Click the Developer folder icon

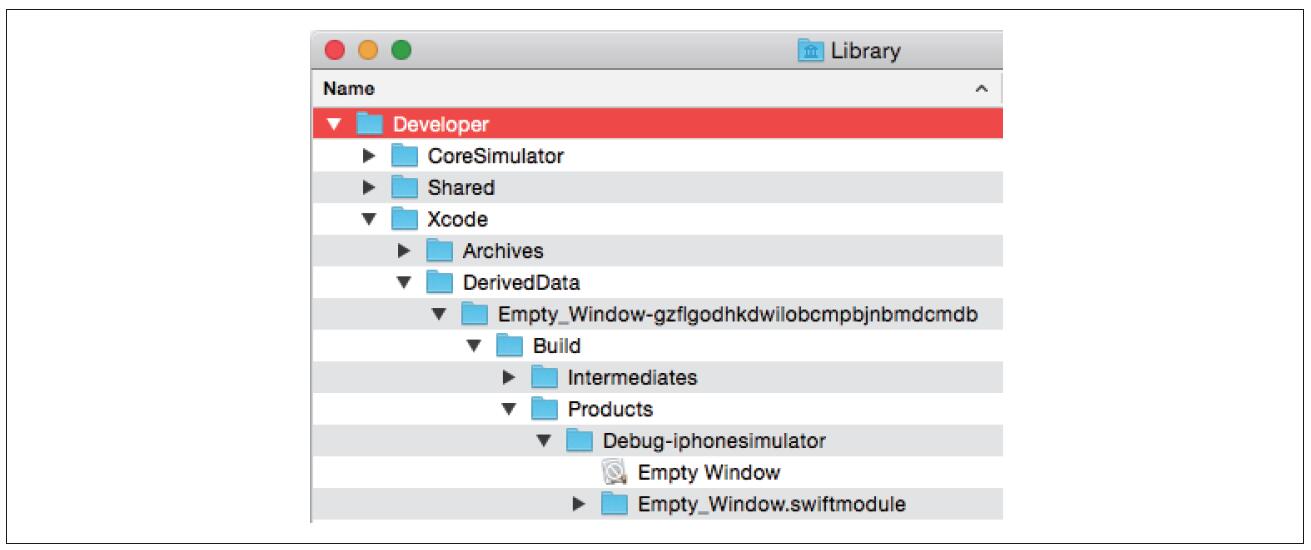coord(370,124)
